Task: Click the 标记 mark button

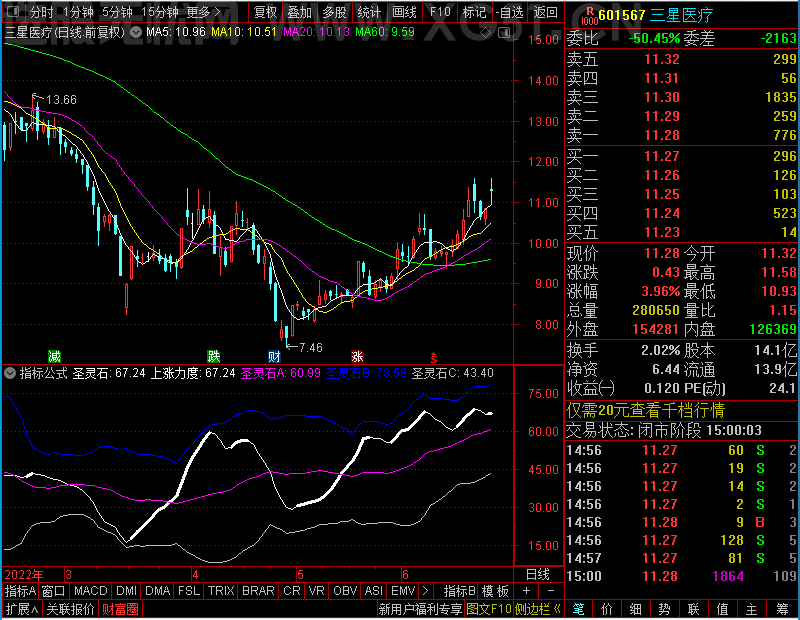Action: [x=474, y=12]
